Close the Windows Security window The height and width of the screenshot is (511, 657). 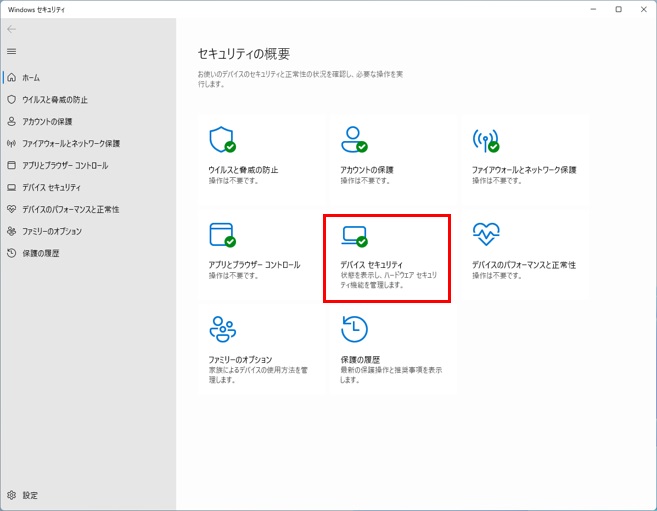644,9
